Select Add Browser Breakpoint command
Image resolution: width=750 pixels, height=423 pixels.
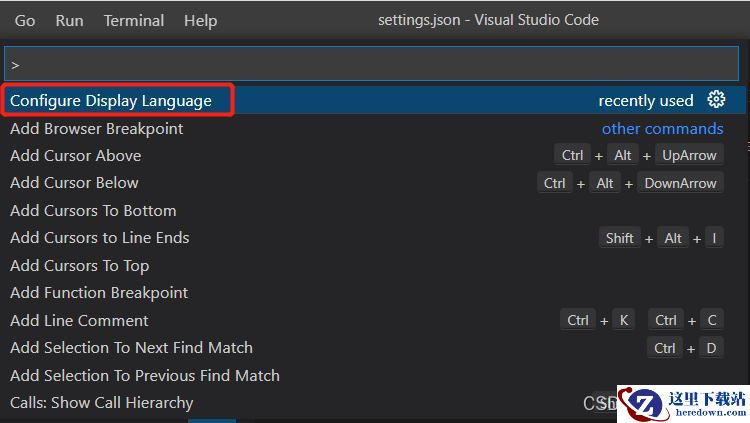pyautogui.click(x=373, y=128)
